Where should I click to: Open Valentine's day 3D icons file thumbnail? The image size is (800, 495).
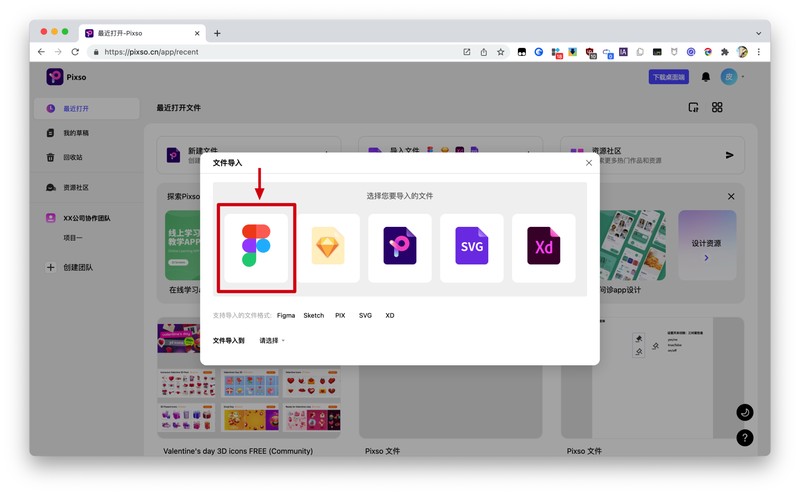point(248,379)
